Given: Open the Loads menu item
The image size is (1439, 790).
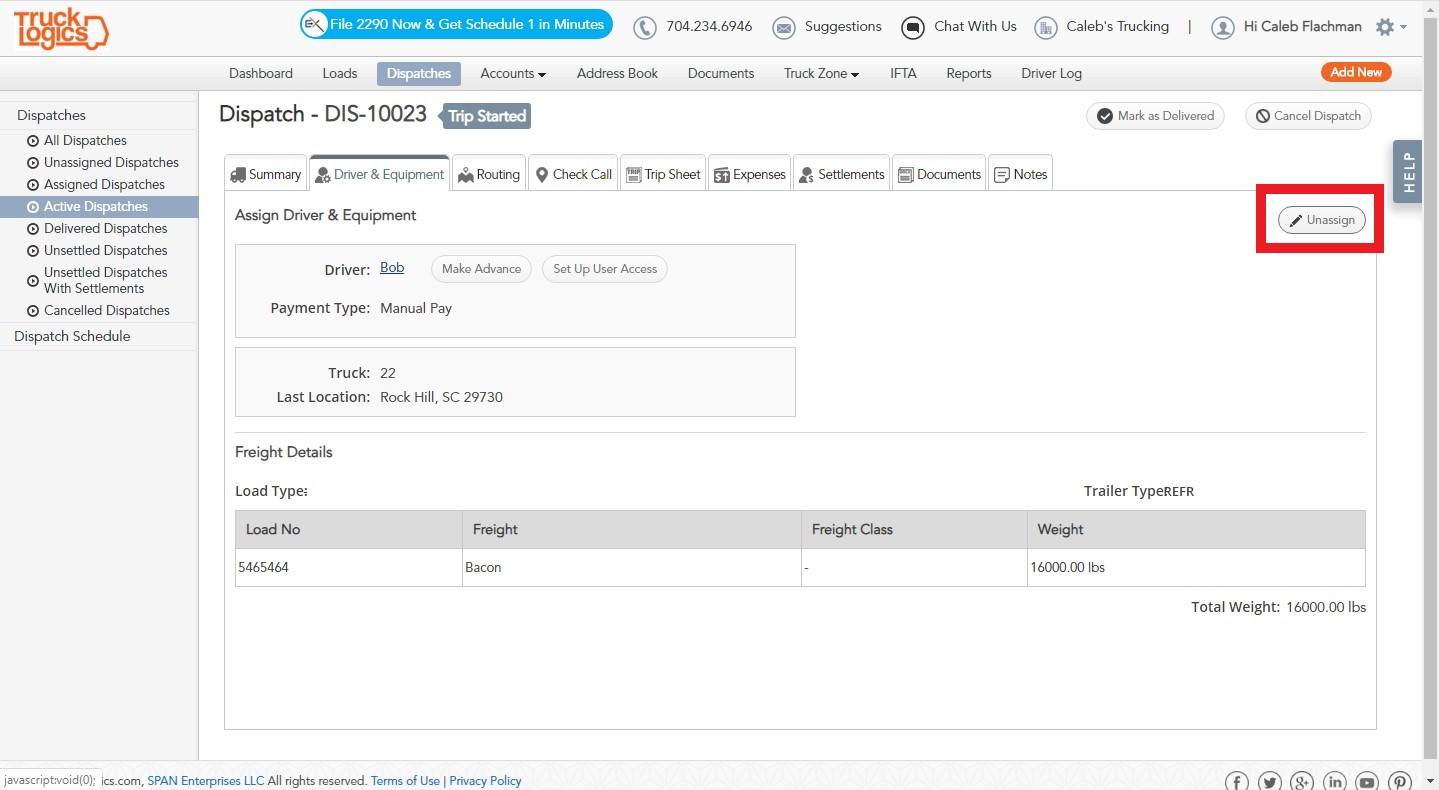Looking at the screenshot, I should [x=340, y=73].
